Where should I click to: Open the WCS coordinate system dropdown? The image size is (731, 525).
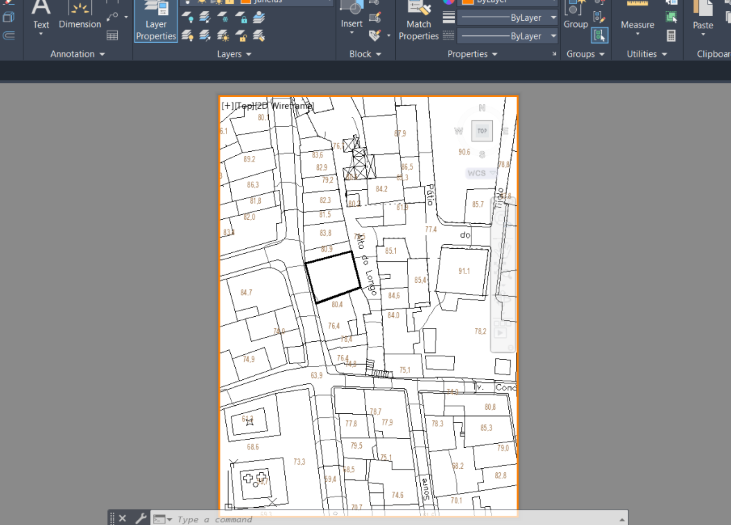coord(482,173)
